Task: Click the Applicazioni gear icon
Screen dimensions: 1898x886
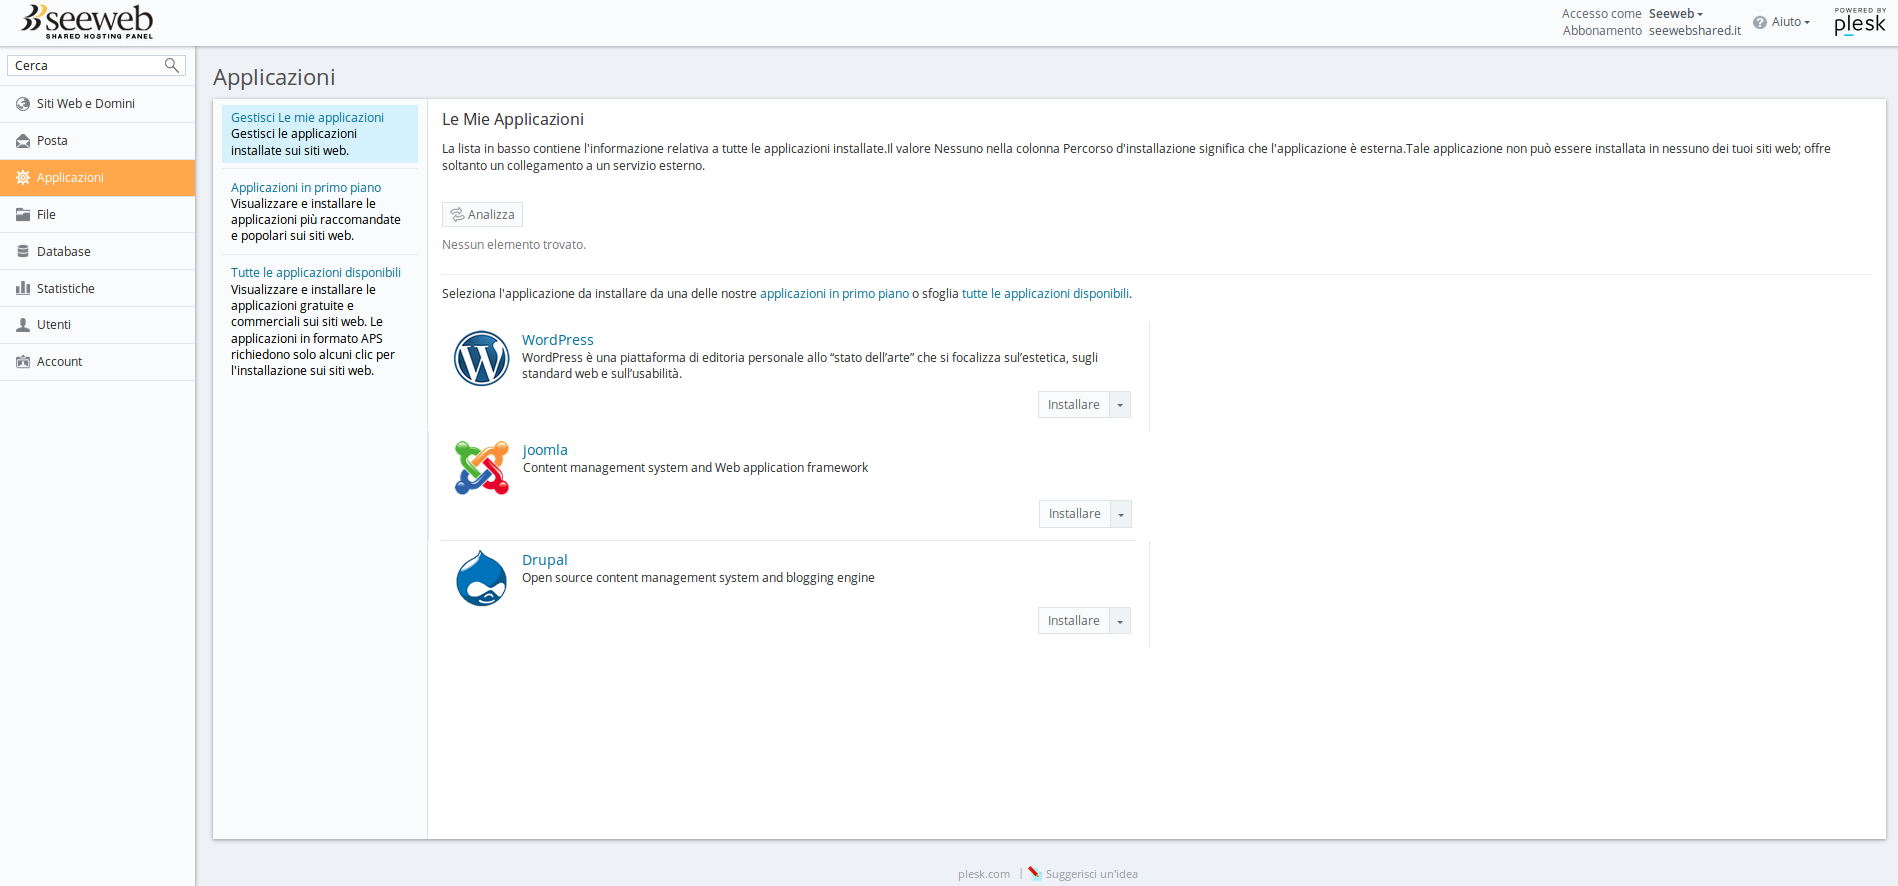Action: pyautogui.click(x=23, y=178)
